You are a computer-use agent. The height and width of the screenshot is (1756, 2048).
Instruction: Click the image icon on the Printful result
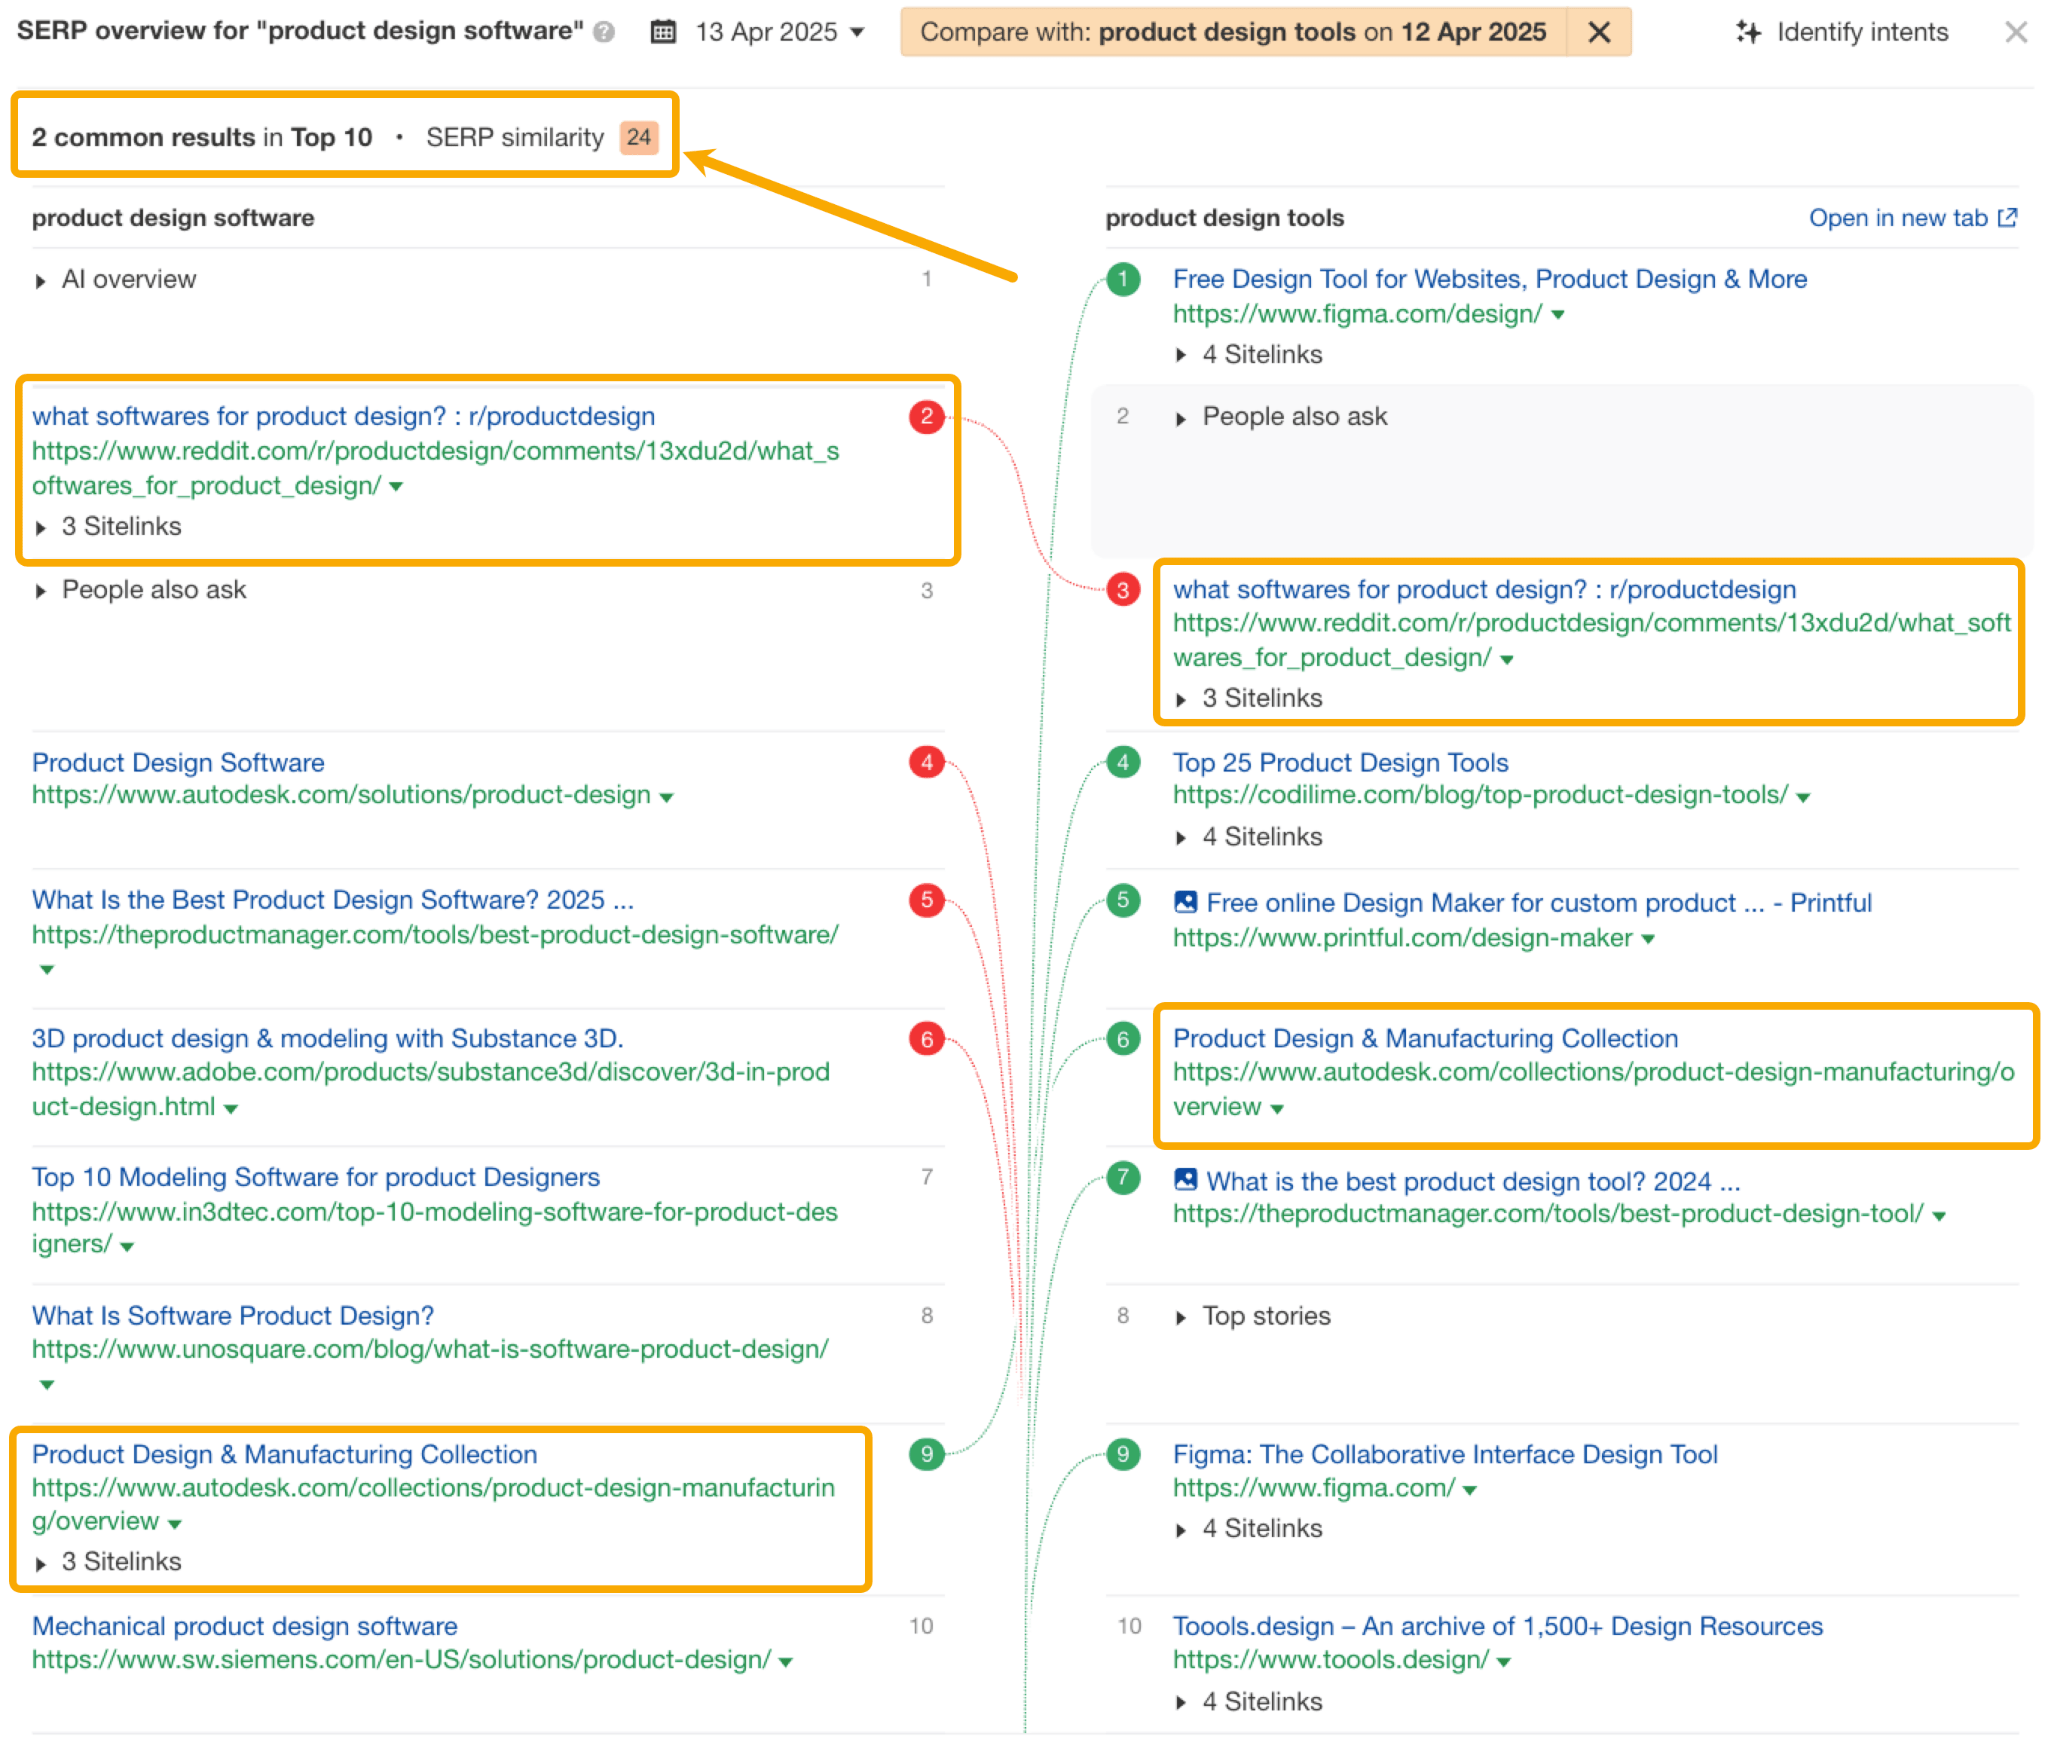point(1186,901)
